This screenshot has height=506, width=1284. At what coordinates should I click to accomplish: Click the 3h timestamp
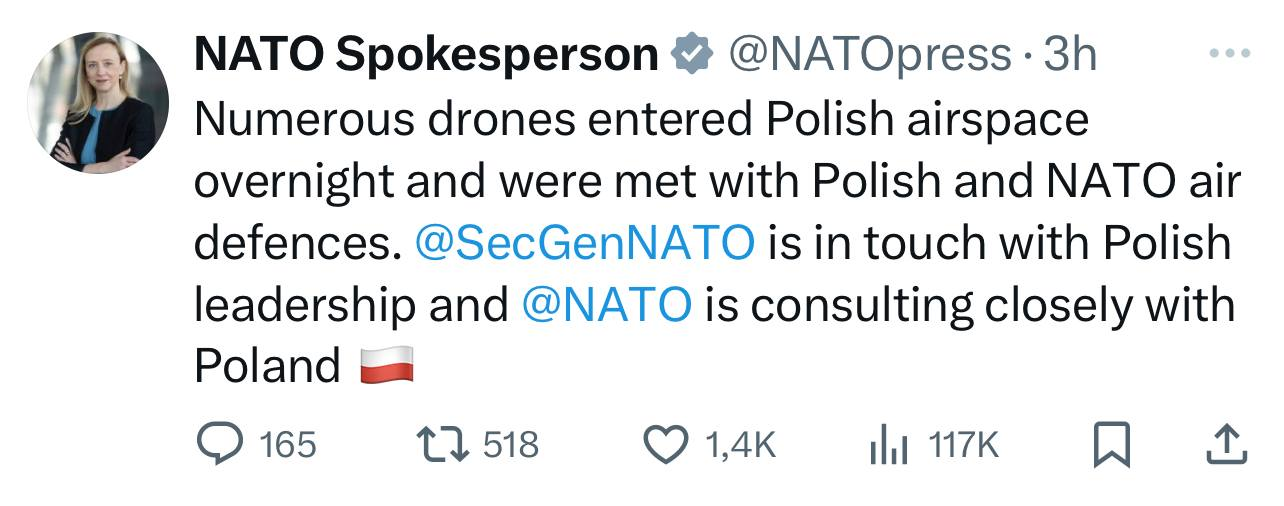click(x=1070, y=55)
